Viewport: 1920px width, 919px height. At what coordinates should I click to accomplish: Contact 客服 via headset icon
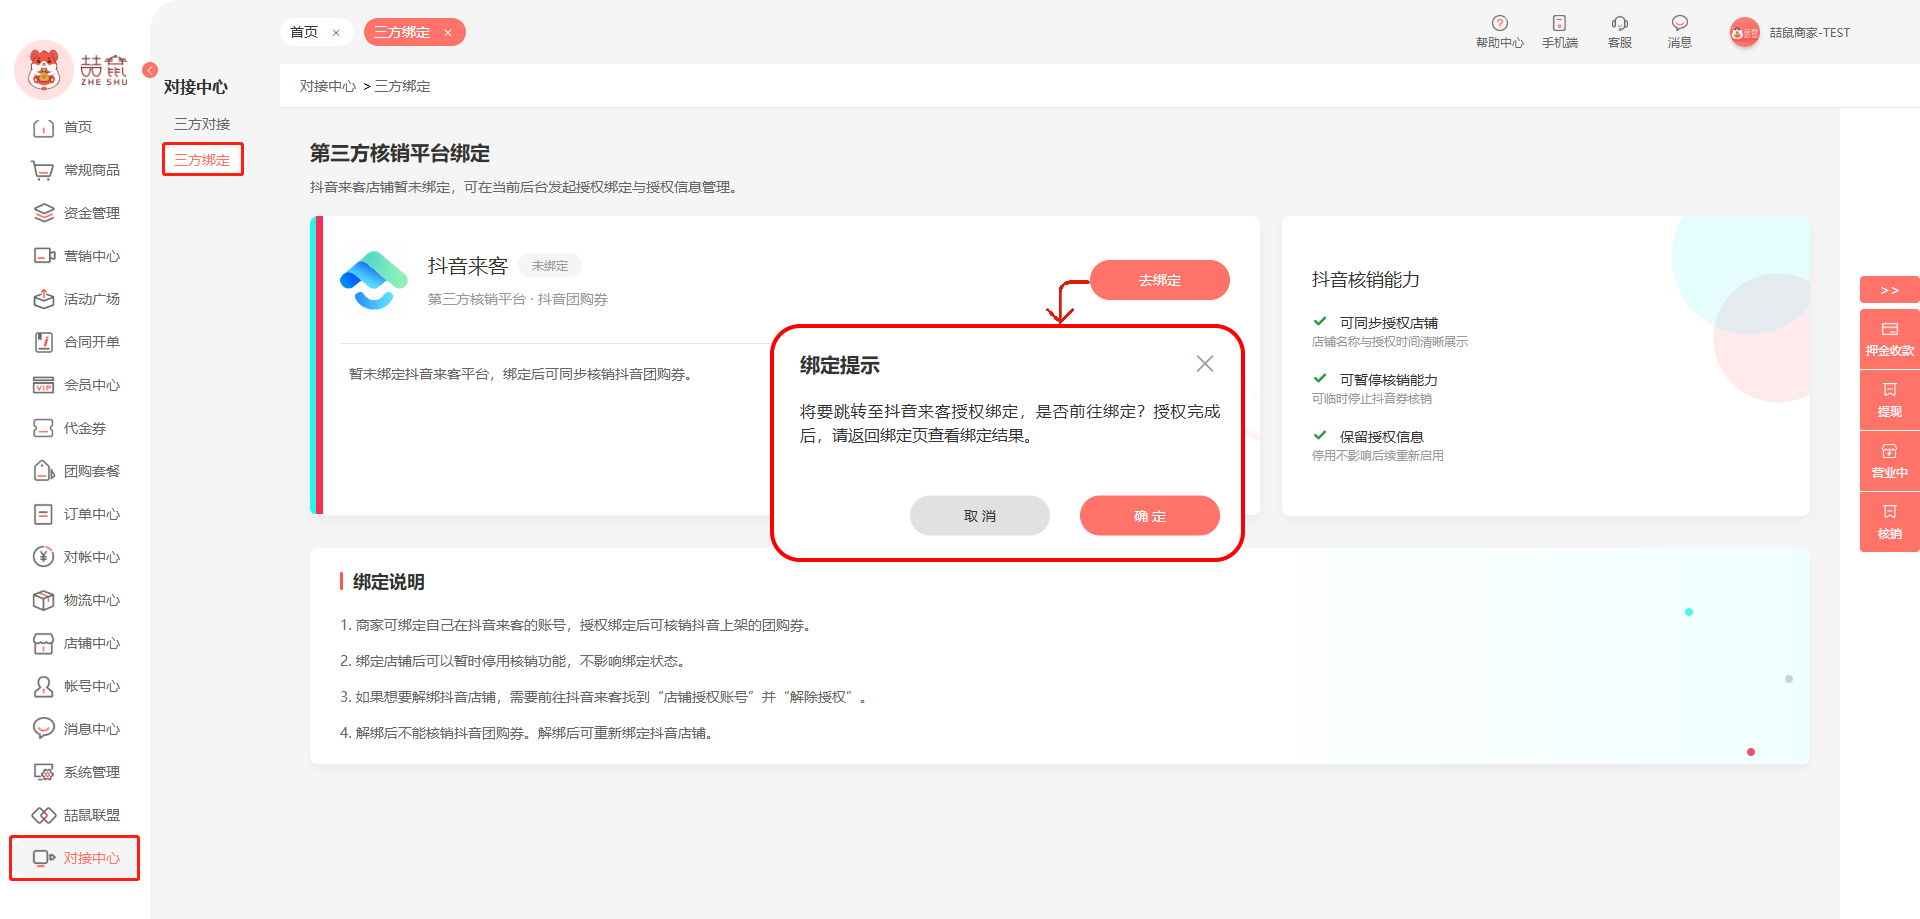pyautogui.click(x=1619, y=23)
